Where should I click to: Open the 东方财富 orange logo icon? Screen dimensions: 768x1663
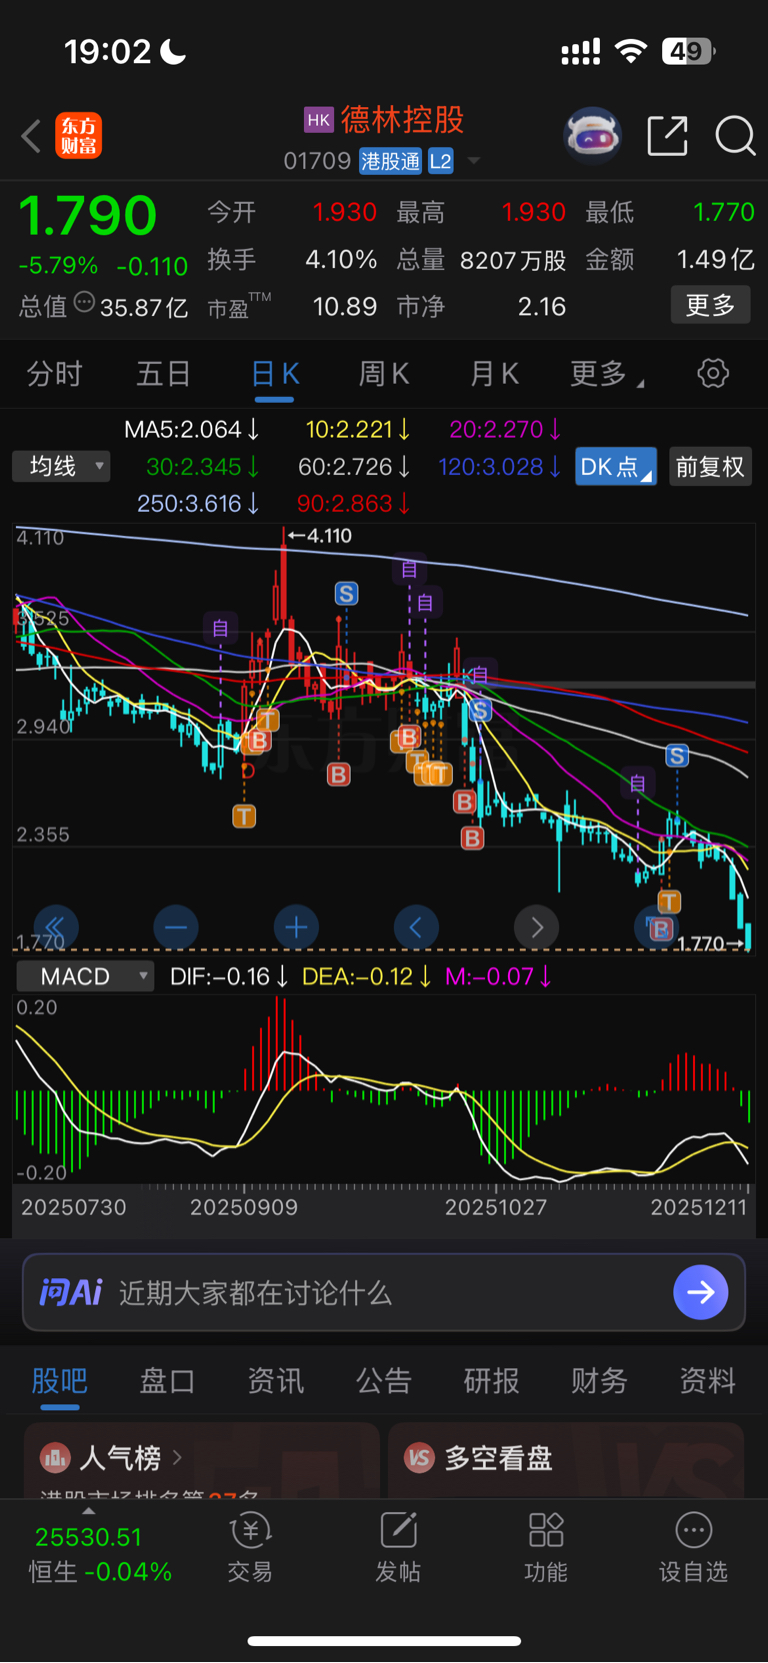78,136
